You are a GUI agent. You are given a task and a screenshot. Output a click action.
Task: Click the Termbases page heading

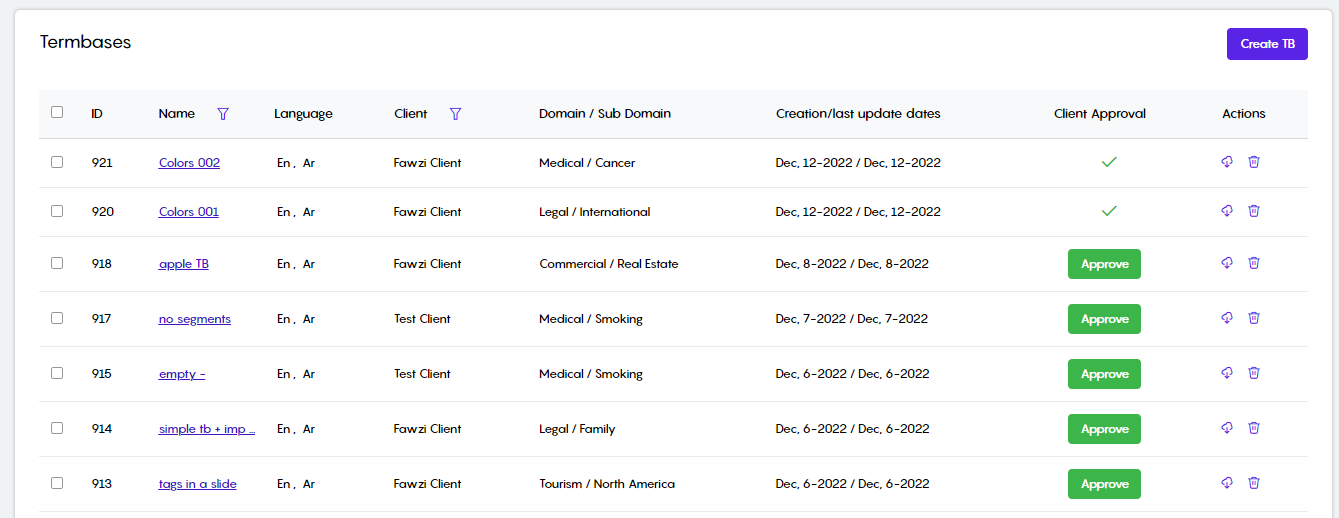pos(86,42)
